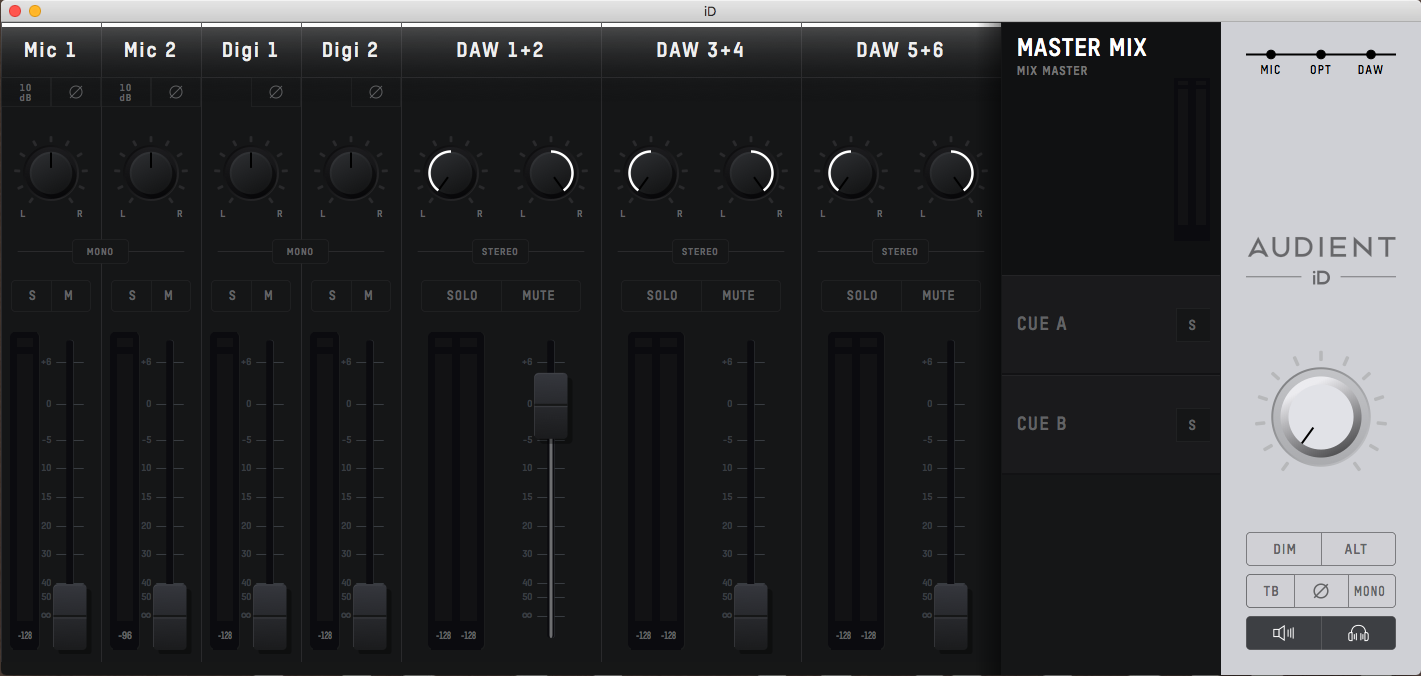Solo the CUE A mix
The image size is (1421, 676).
(x=1192, y=324)
